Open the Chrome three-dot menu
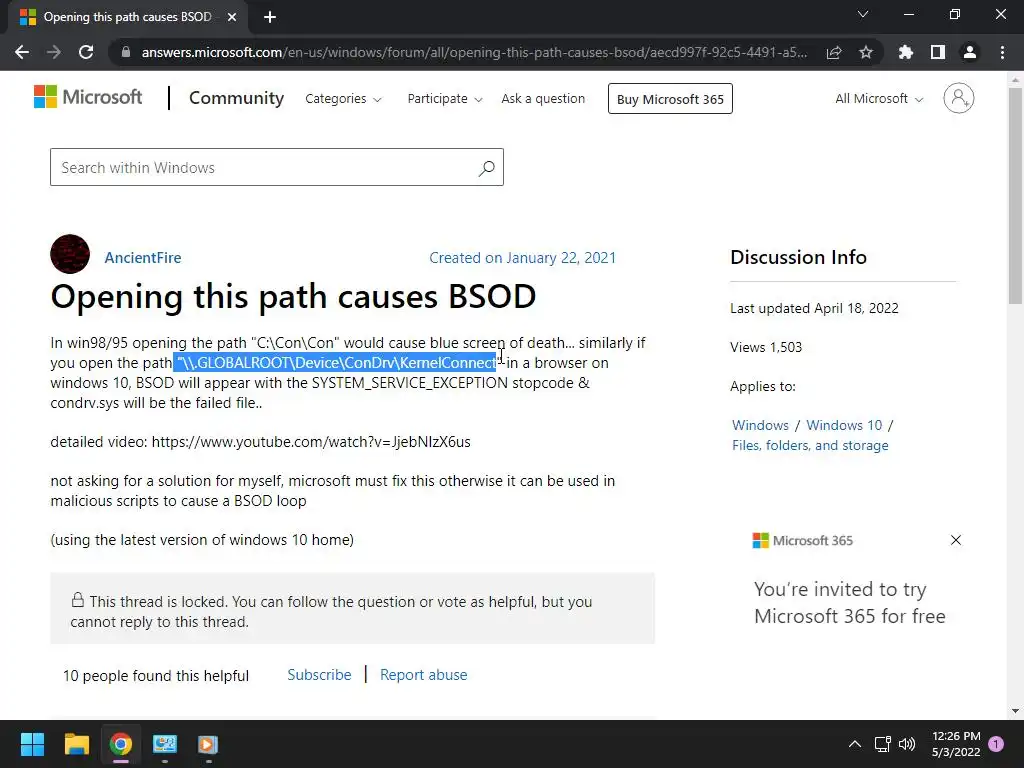1024x768 pixels. [1002, 52]
